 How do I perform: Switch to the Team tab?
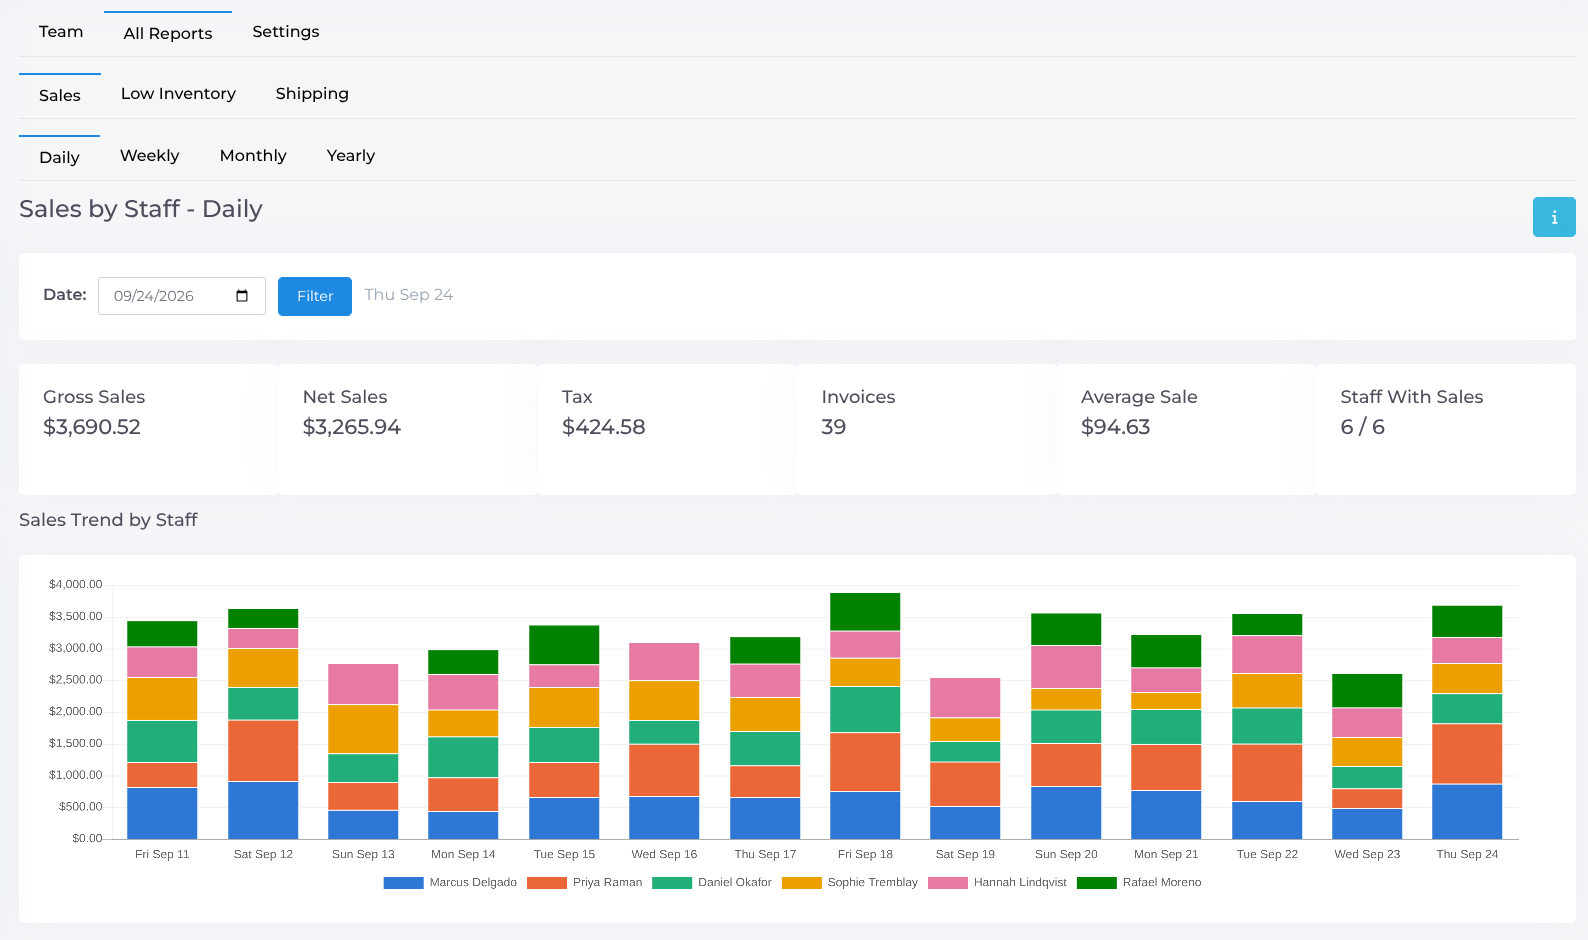pos(61,32)
